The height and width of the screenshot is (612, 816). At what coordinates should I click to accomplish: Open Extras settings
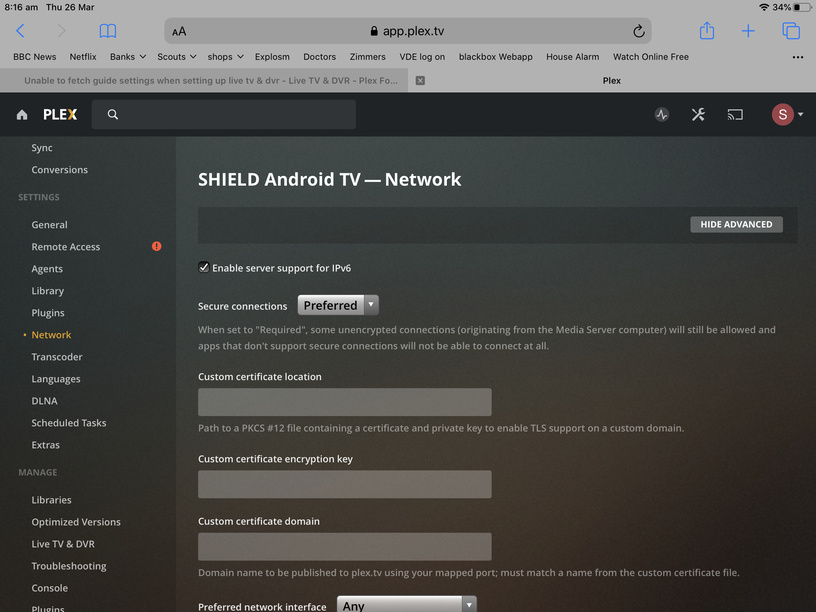point(45,445)
